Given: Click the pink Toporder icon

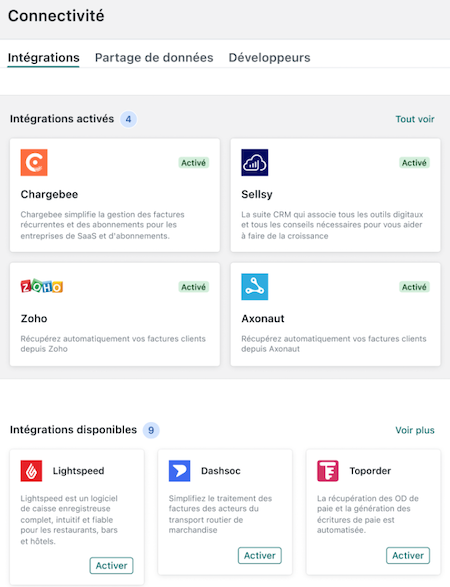Looking at the screenshot, I should coord(328,471).
